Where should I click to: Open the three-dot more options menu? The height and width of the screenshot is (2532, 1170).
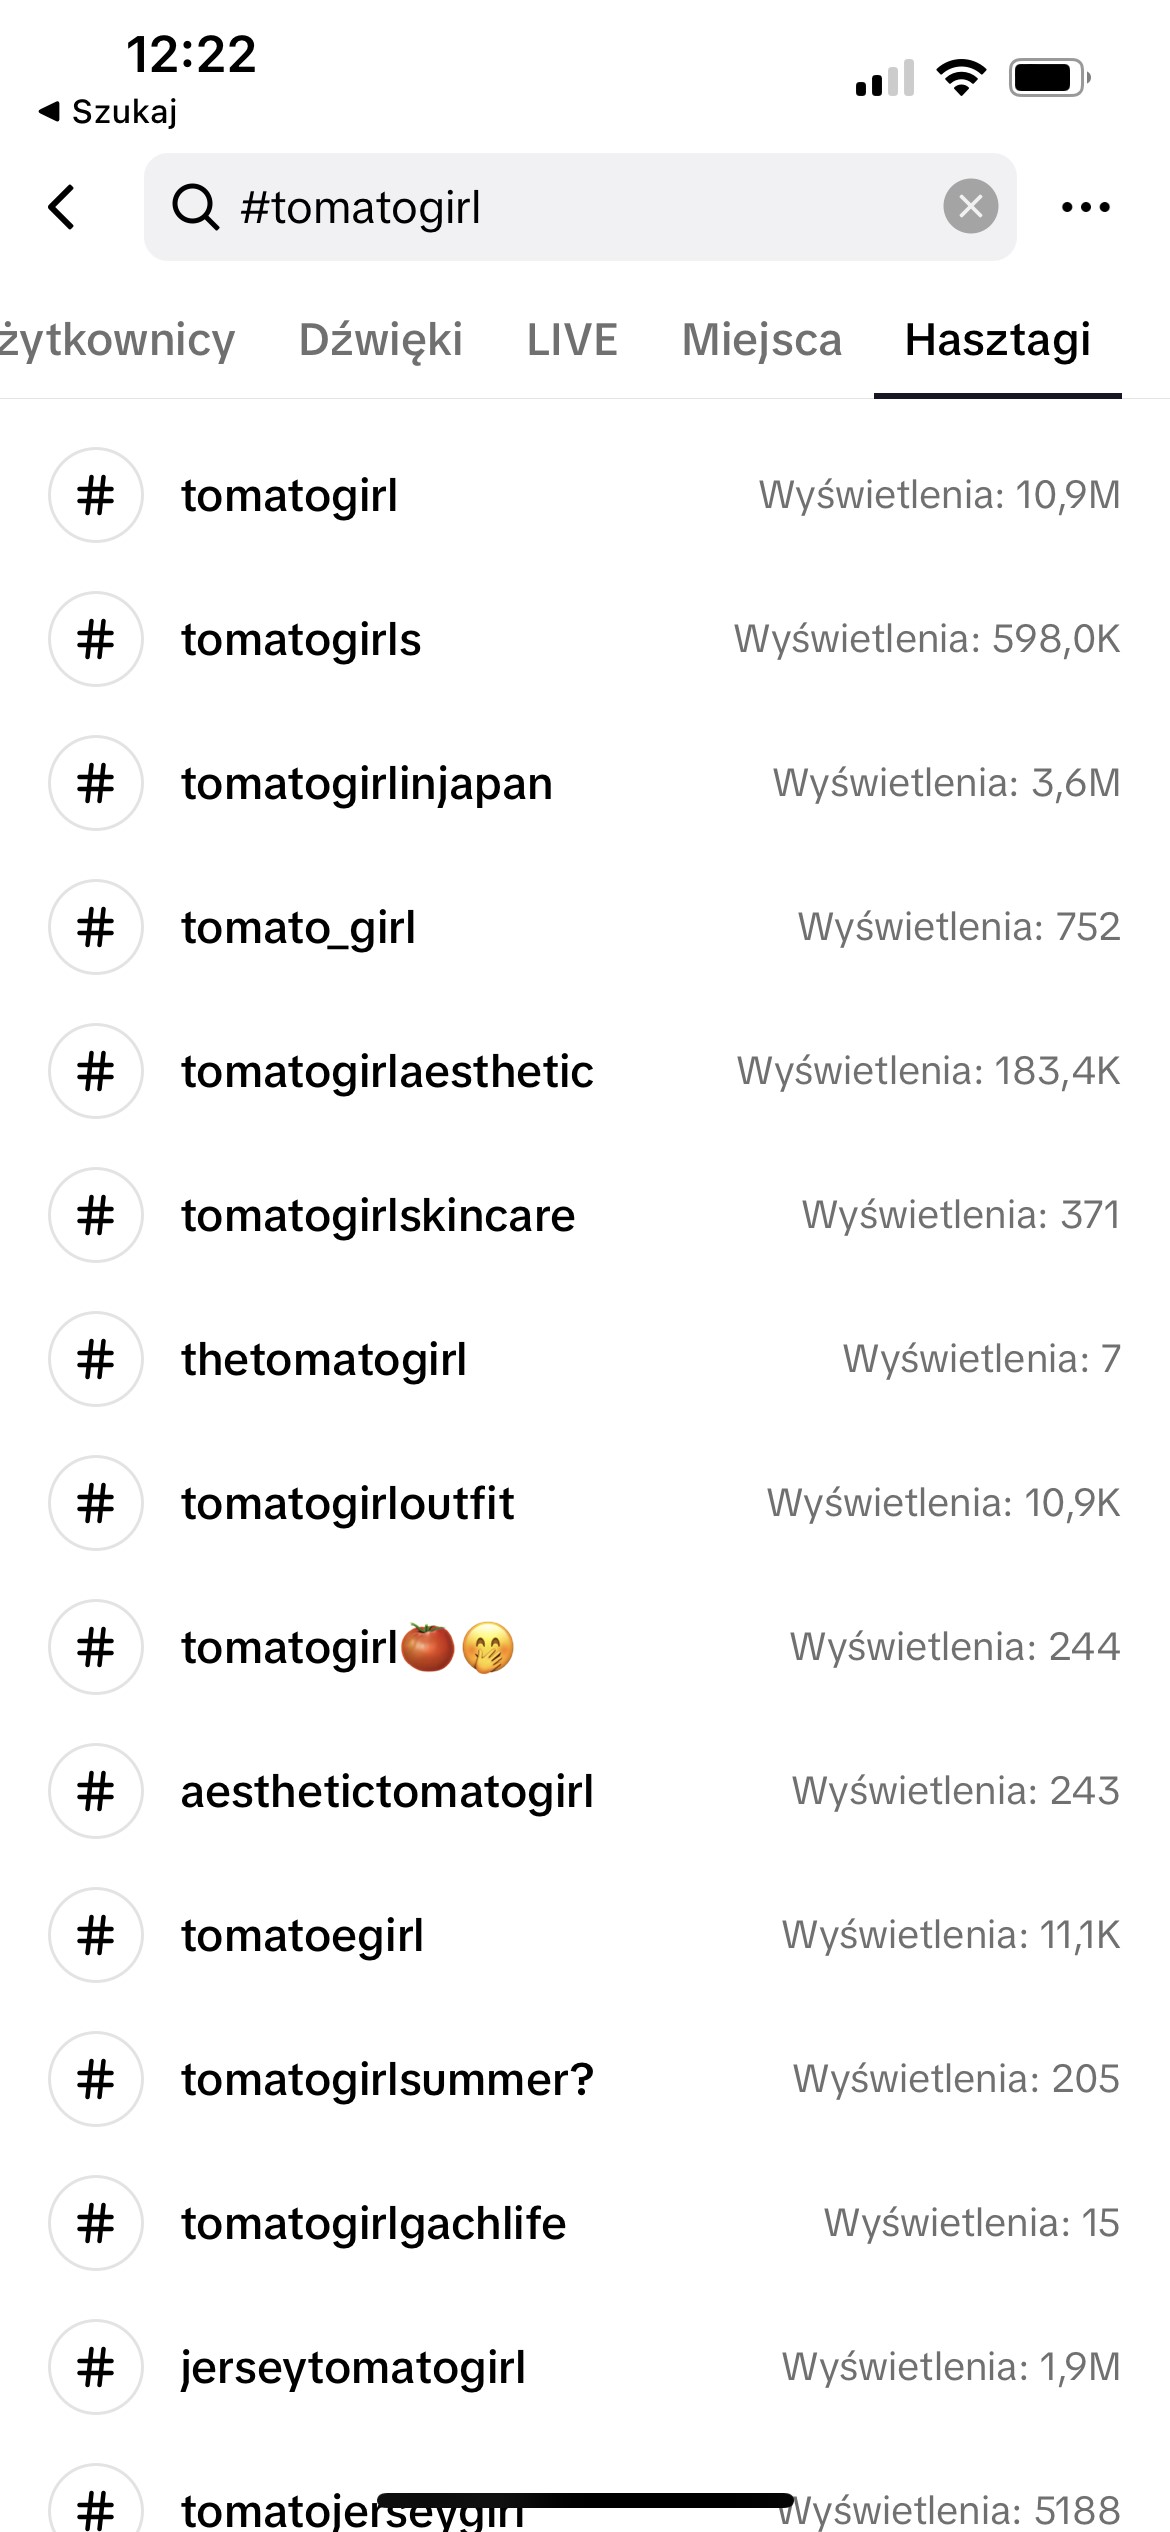pos(1085,207)
